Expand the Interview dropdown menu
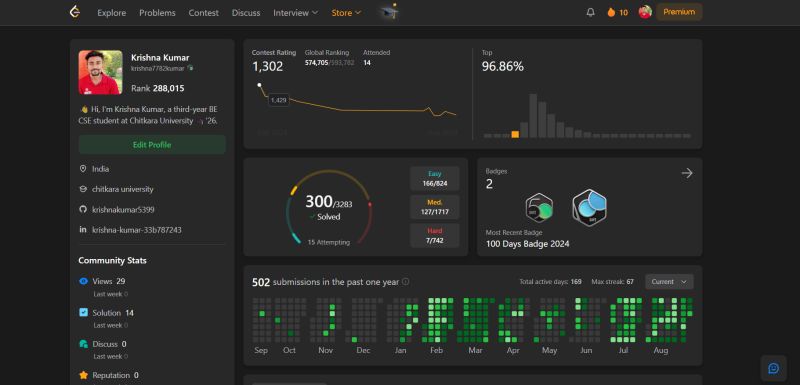Screen dimensions: 800x385 [x=295, y=13]
